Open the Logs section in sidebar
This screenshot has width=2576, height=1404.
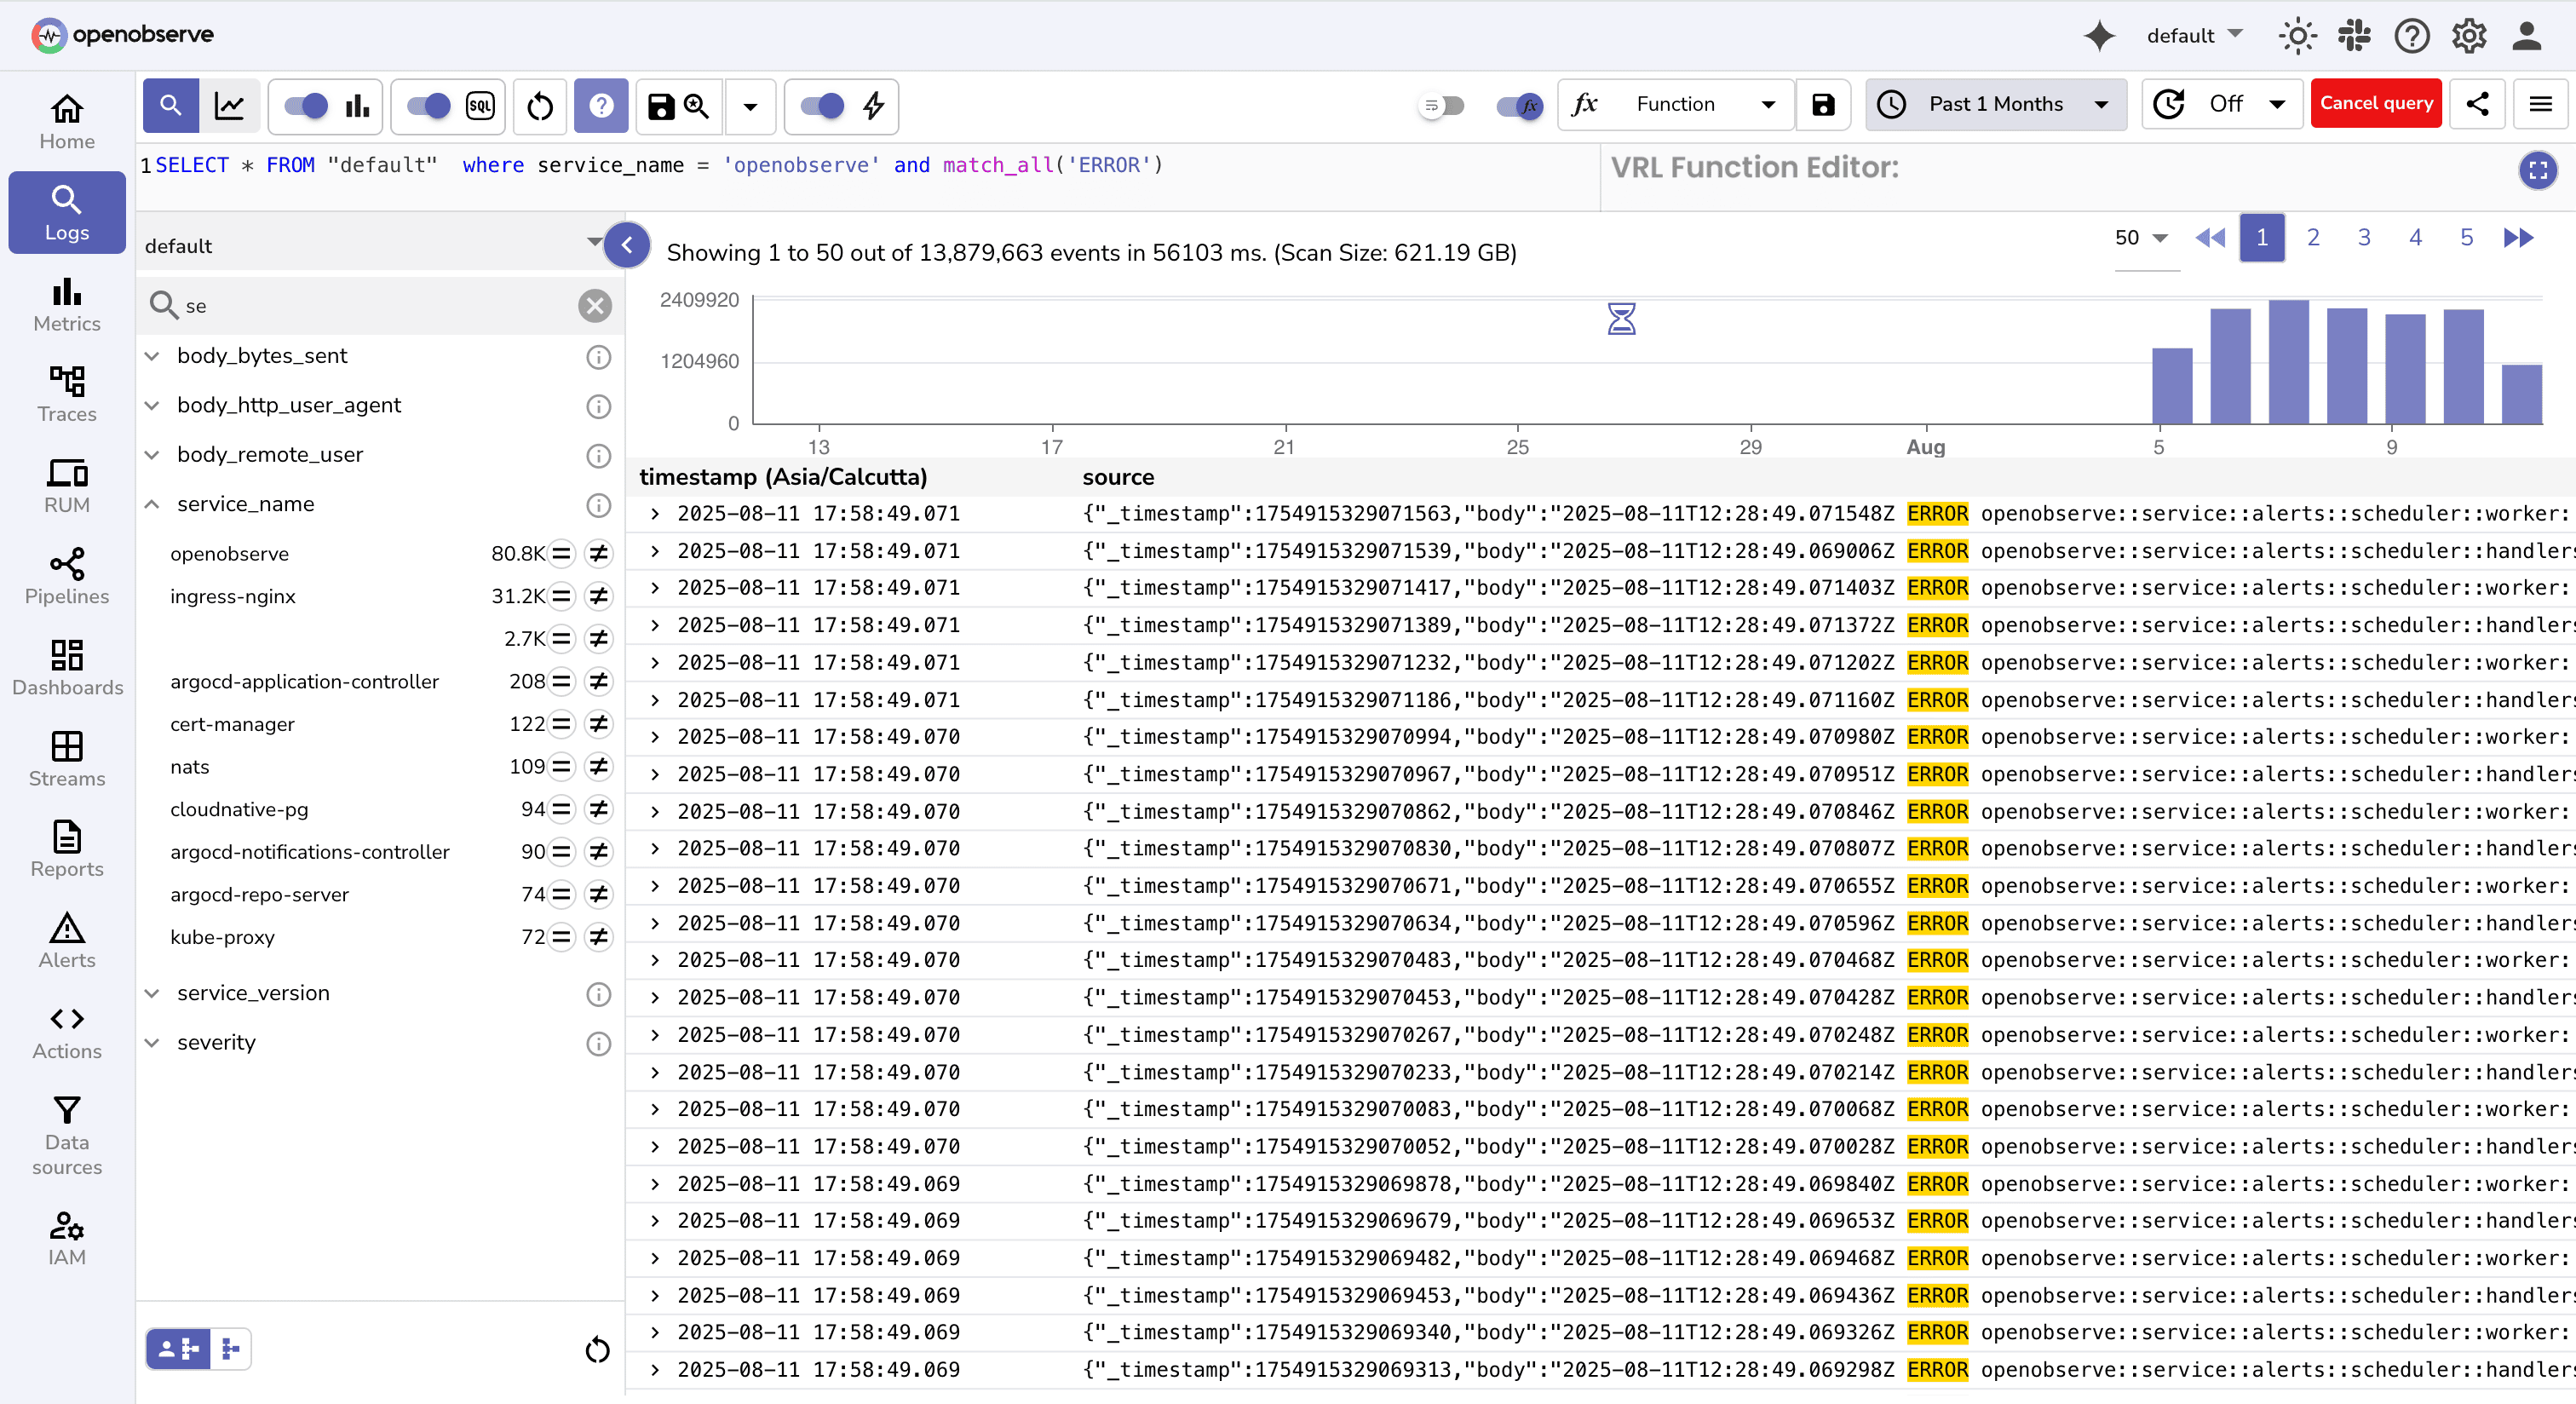coord(66,212)
